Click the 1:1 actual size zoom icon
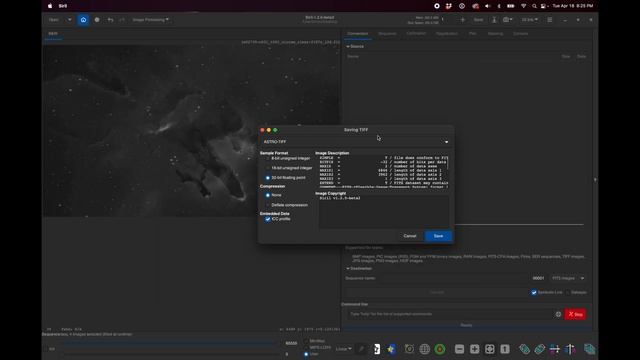This screenshot has width=640, height=360. tap(505, 349)
